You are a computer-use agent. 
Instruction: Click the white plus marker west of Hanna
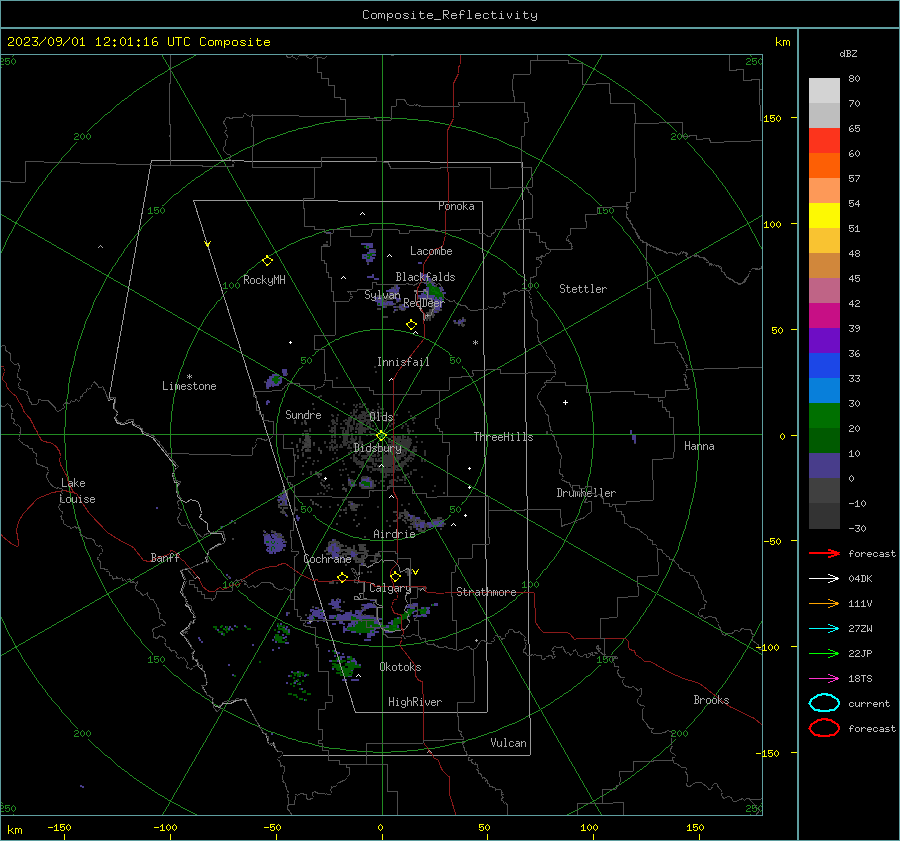click(x=565, y=402)
